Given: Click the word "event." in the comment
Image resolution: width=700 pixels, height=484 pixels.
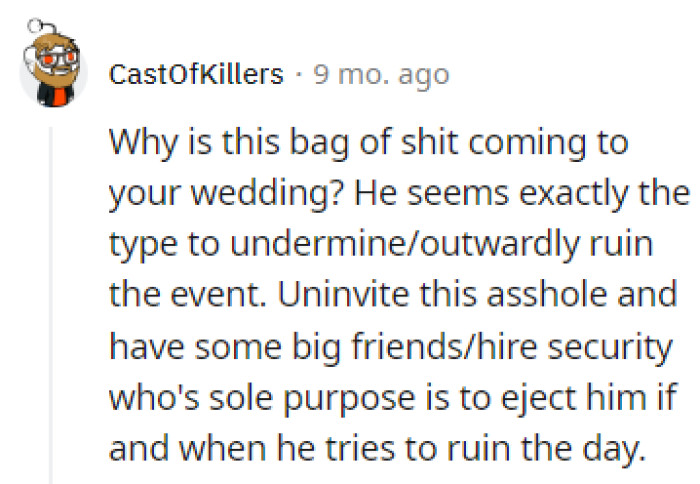Looking at the screenshot, I should (x=217, y=296).
